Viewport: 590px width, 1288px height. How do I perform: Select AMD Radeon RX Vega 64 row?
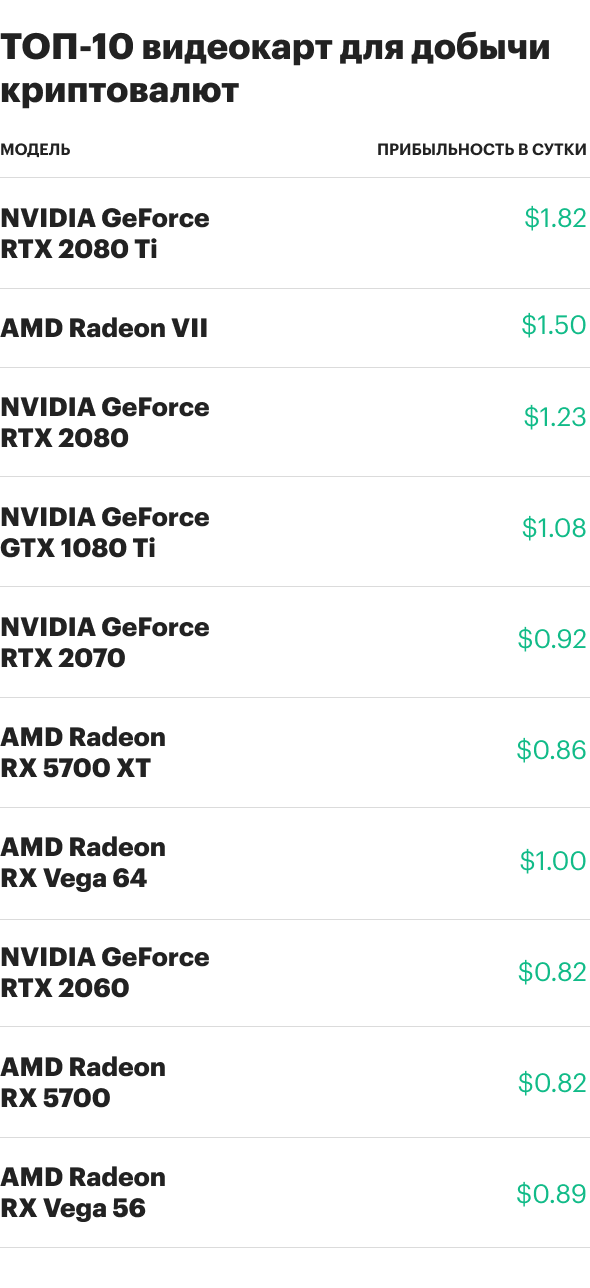coord(83,862)
